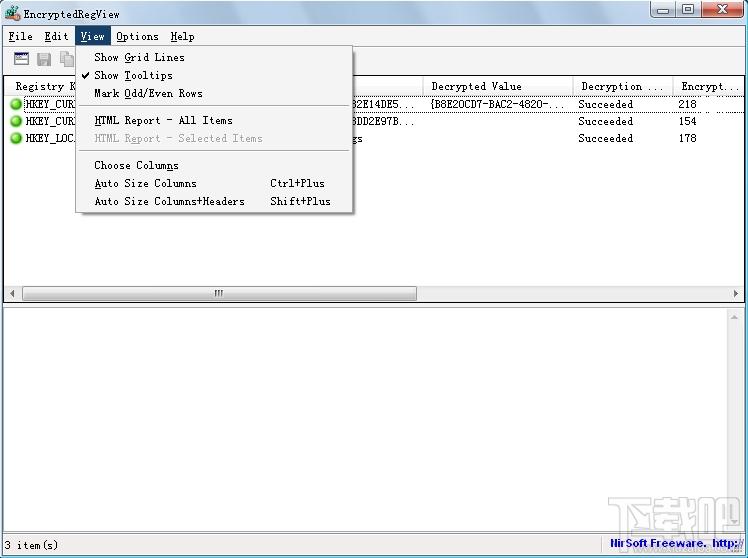Viewport: 748px width, 558px height.
Task: Maximize the EncryptedRegView window
Action: point(688,9)
